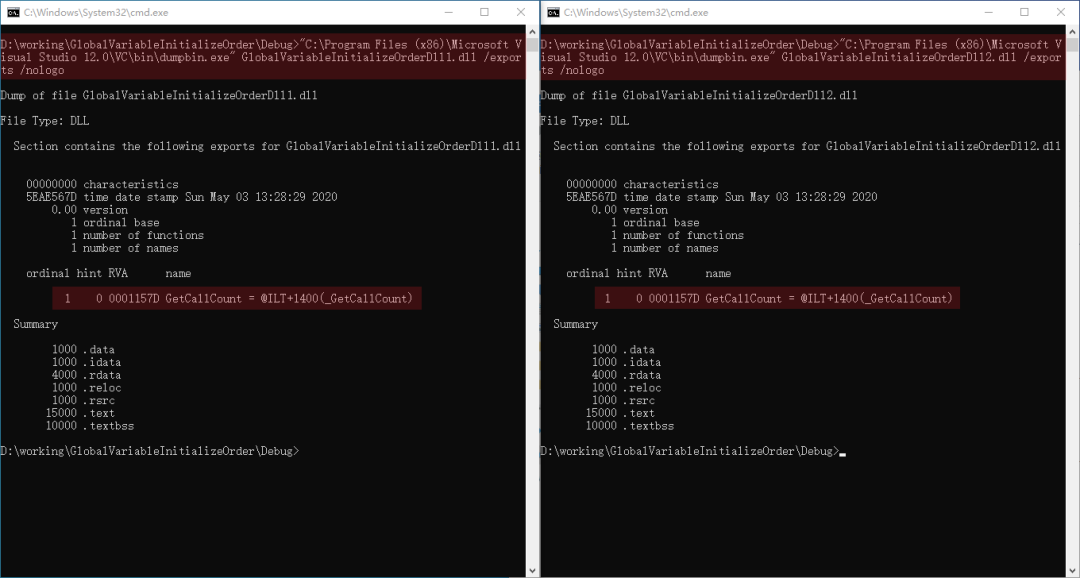Close the left cmd.exe window
Viewport: 1080px width, 578px height.
pyautogui.click(x=521, y=12)
